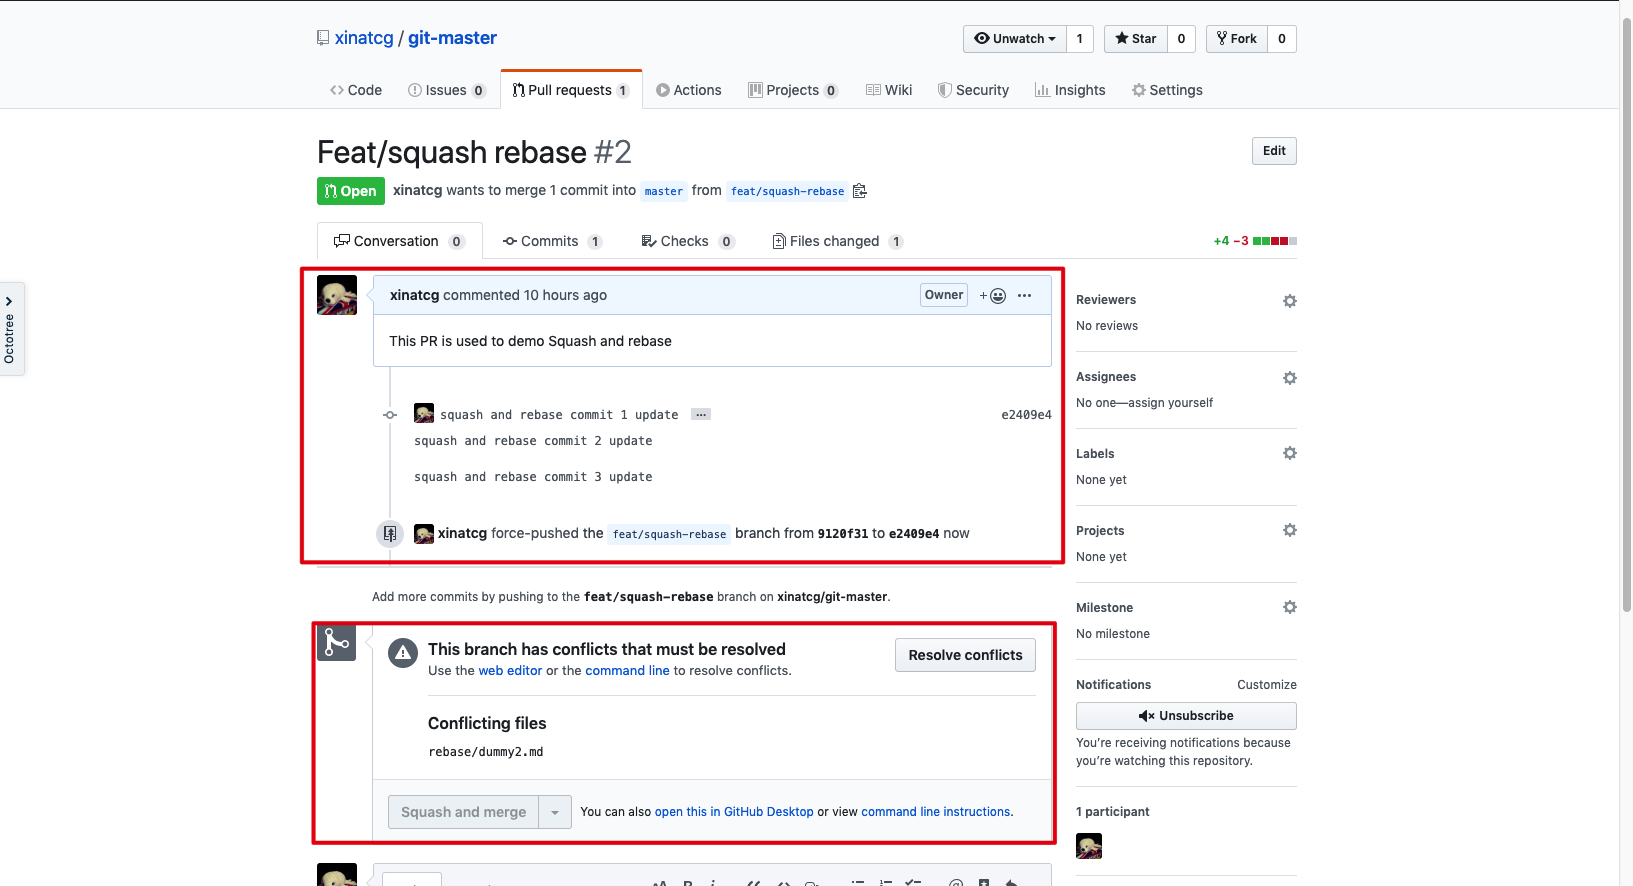The image size is (1633, 886).
Task: Click the watchers count next to Unwatch
Action: [1080, 39]
